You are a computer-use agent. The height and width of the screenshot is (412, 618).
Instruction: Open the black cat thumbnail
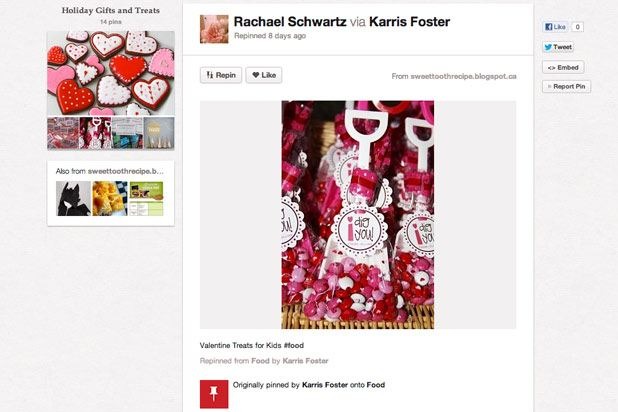click(x=73, y=198)
